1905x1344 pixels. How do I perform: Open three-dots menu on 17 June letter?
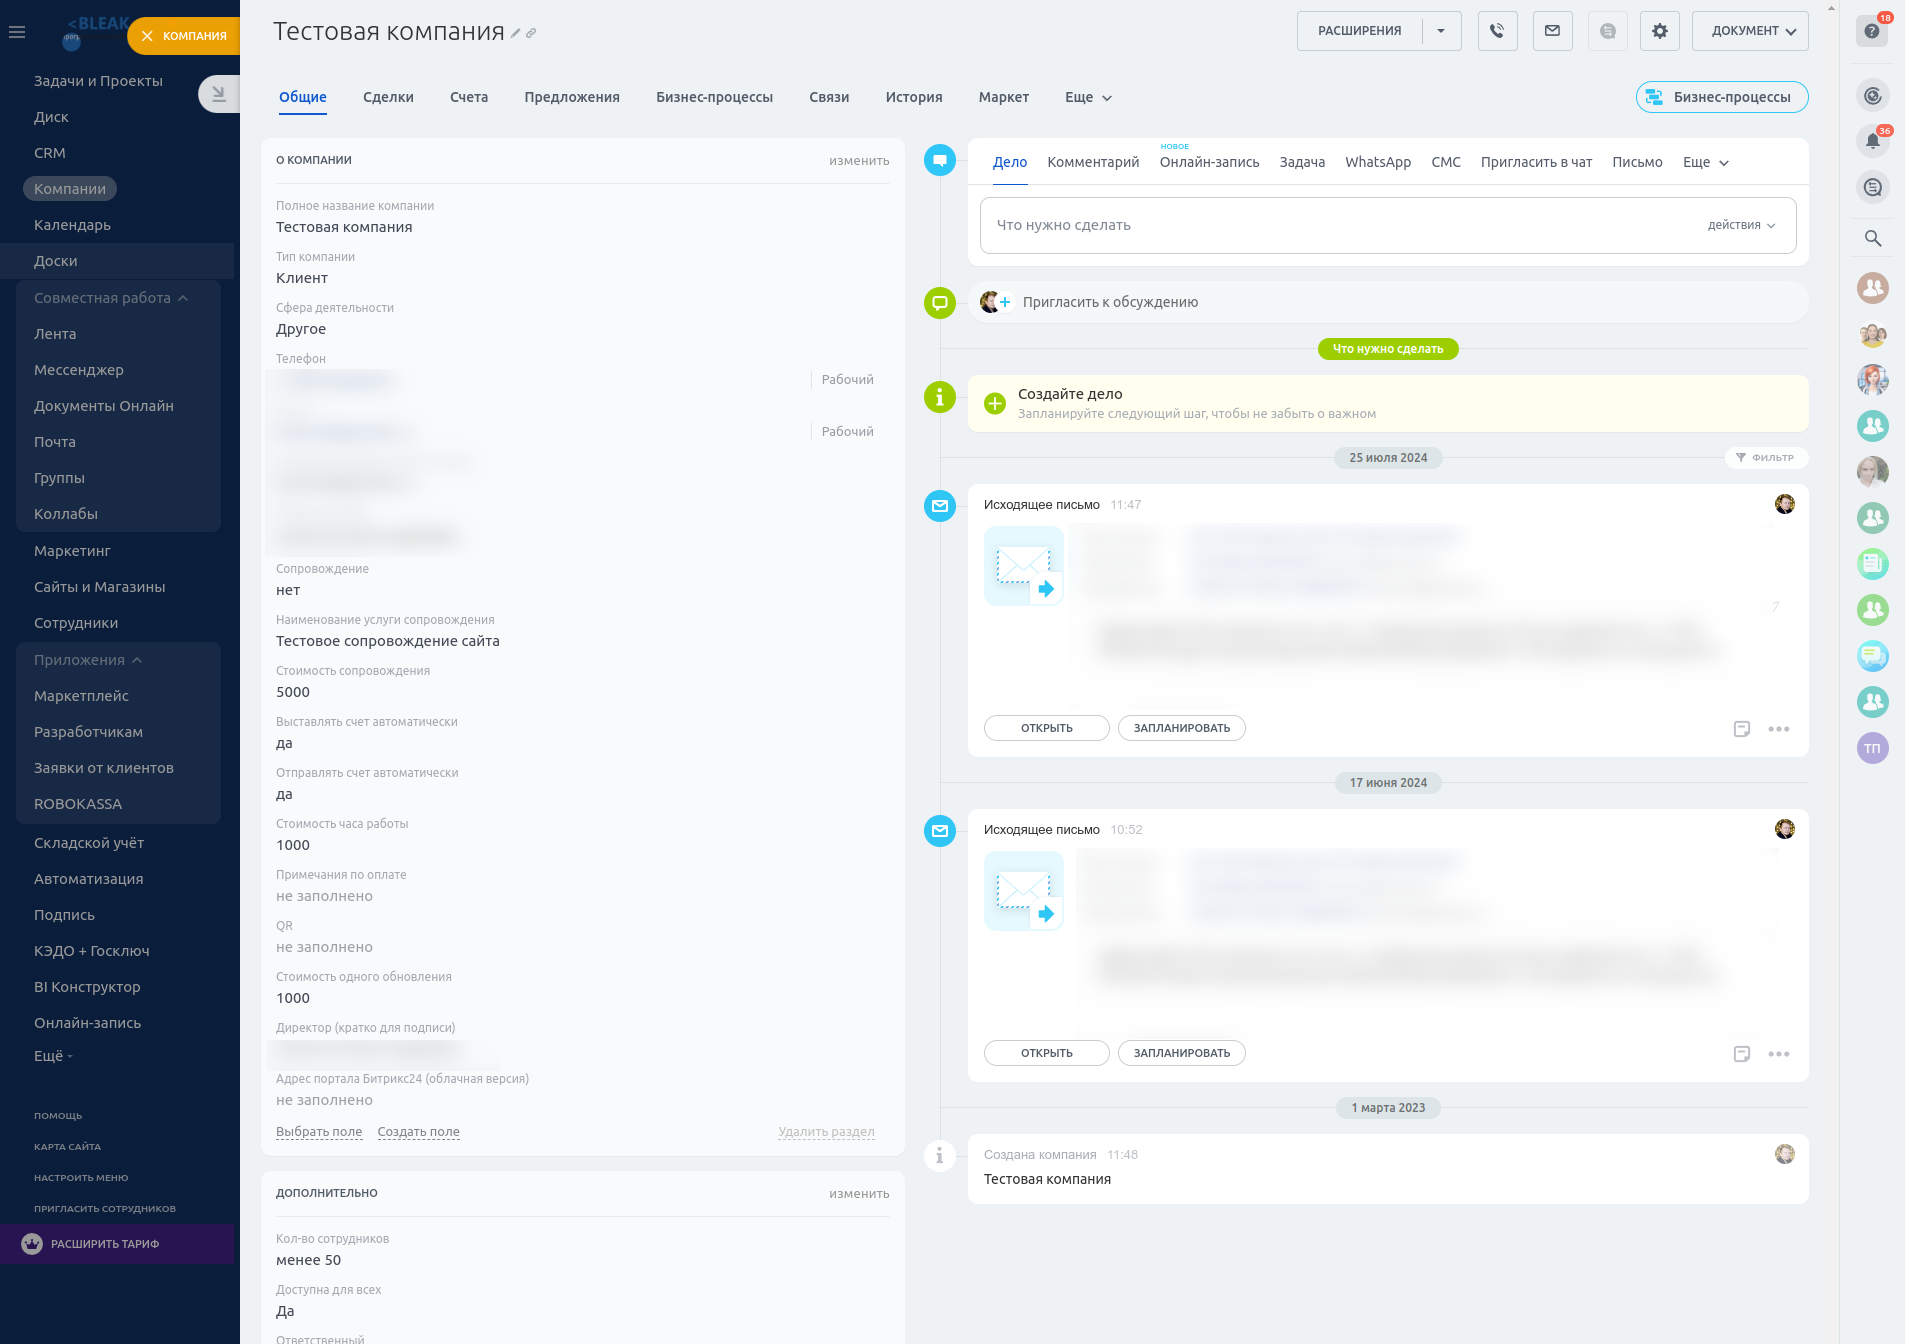(1779, 1054)
